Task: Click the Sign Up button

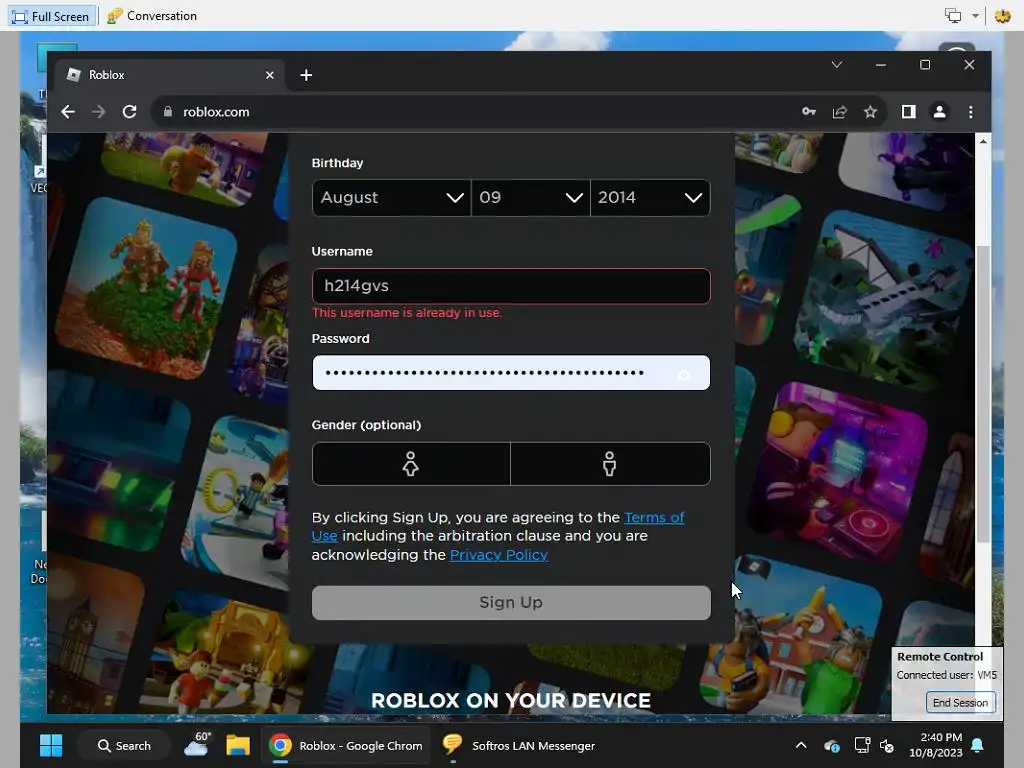Action: click(511, 602)
